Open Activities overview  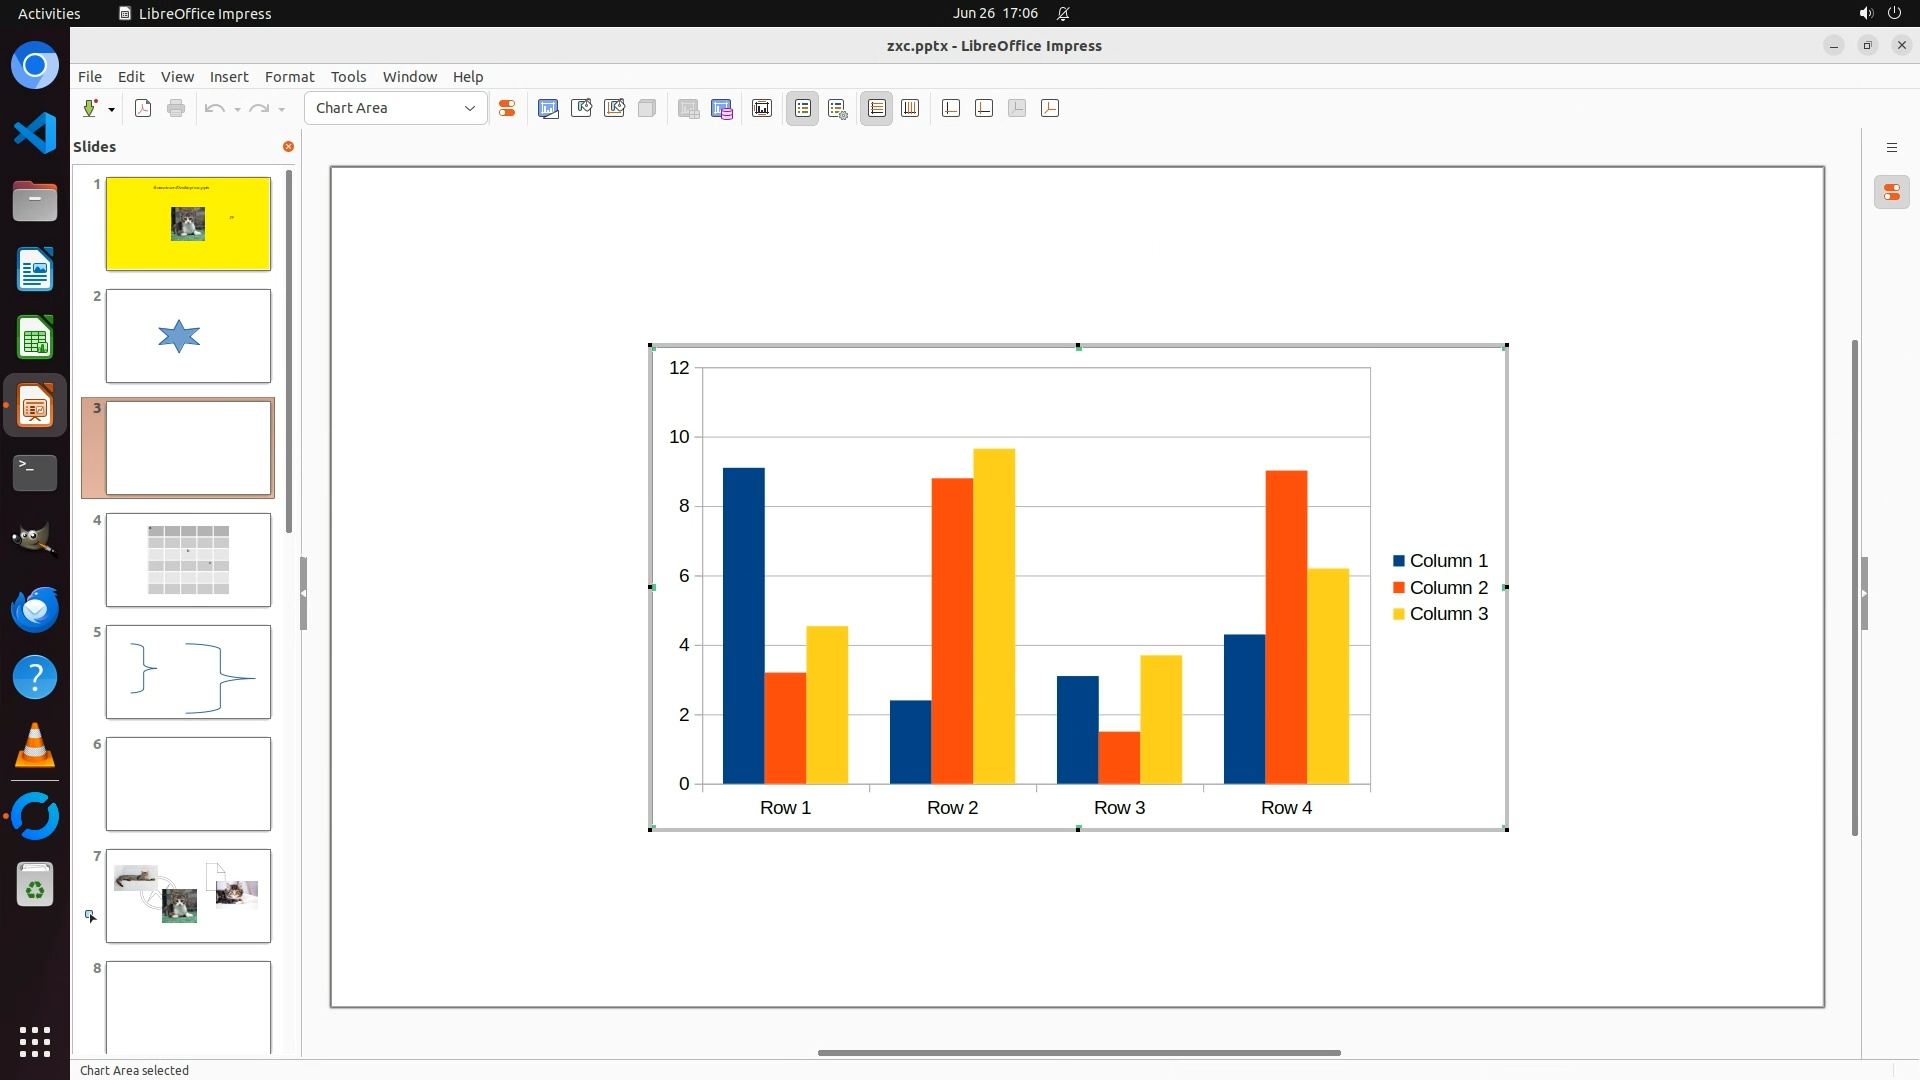pyautogui.click(x=49, y=13)
